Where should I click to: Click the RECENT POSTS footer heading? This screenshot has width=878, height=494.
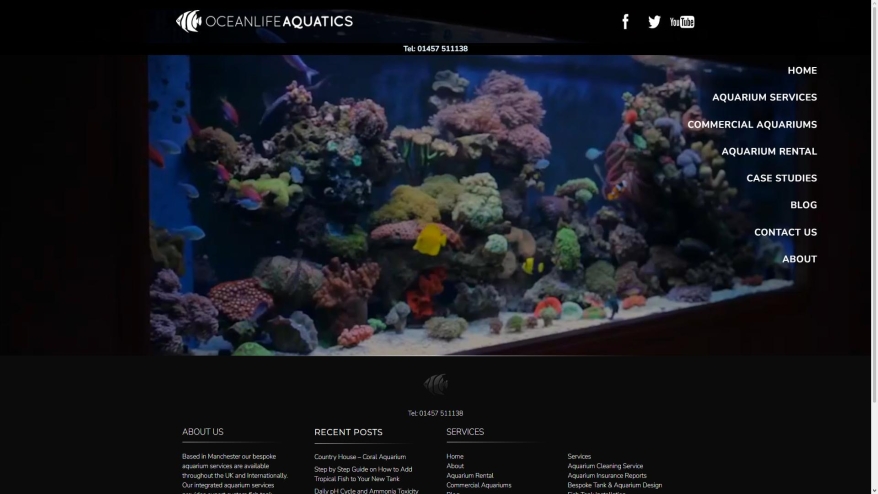pos(348,432)
